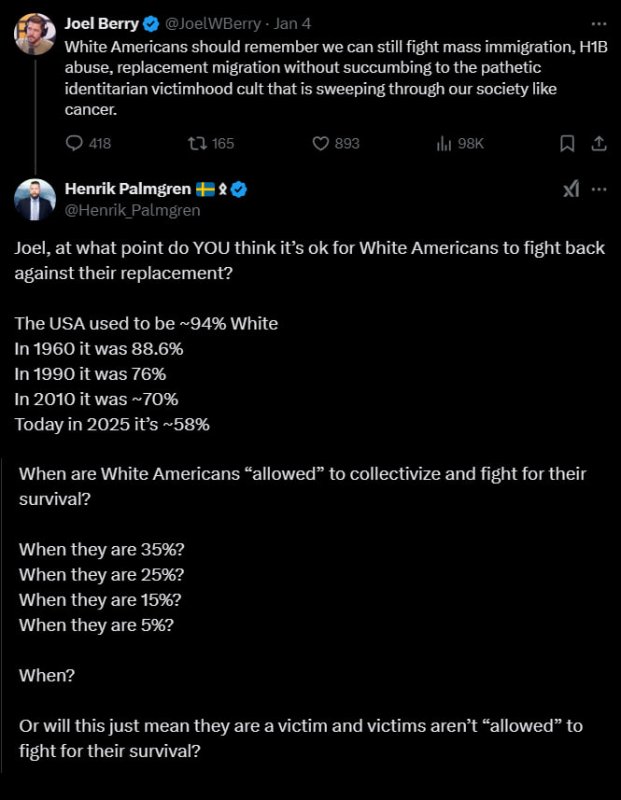Open Henrik Palmgren display name
The width and height of the screenshot is (621, 800).
(x=128, y=189)
